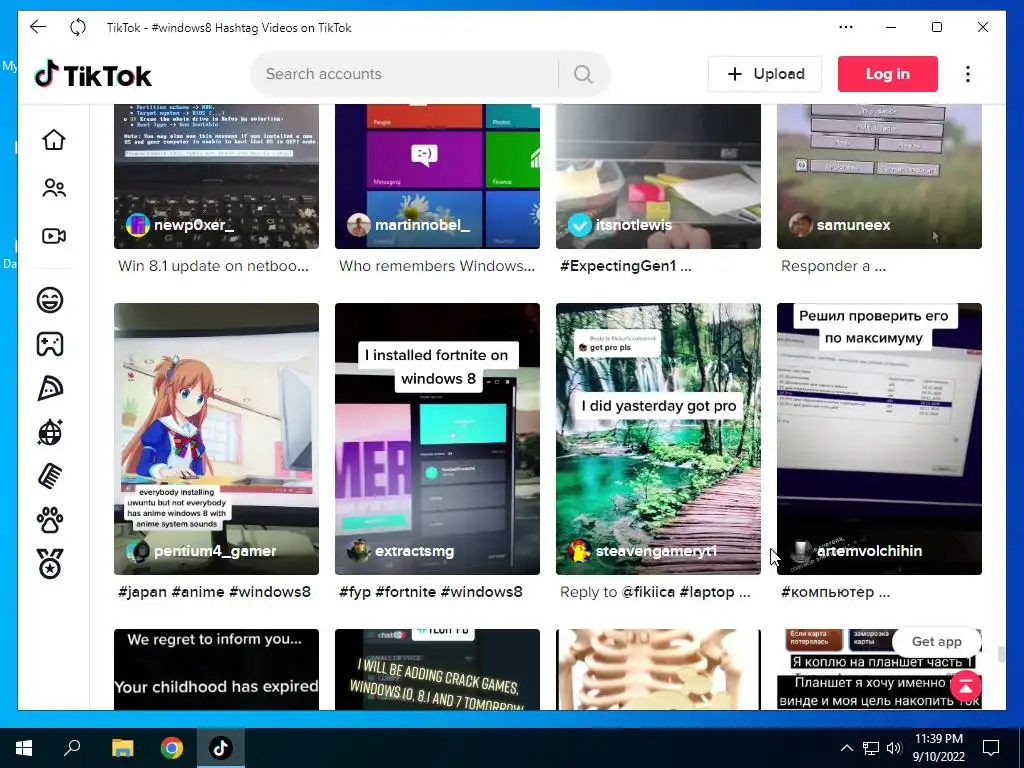Click the magnifier search icon
The width and height of the screenshot is (1024, 768).
click(583, 74)
